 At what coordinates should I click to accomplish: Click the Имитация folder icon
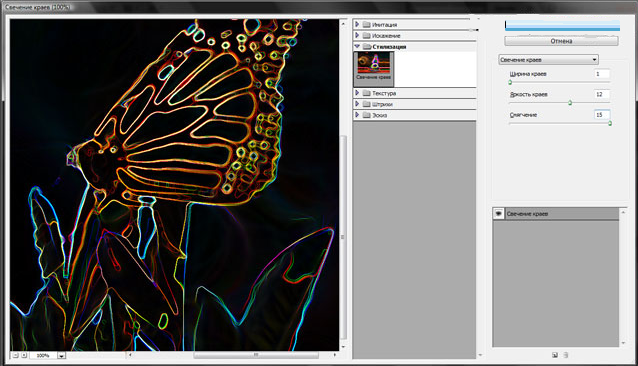[x=366, y=24]
